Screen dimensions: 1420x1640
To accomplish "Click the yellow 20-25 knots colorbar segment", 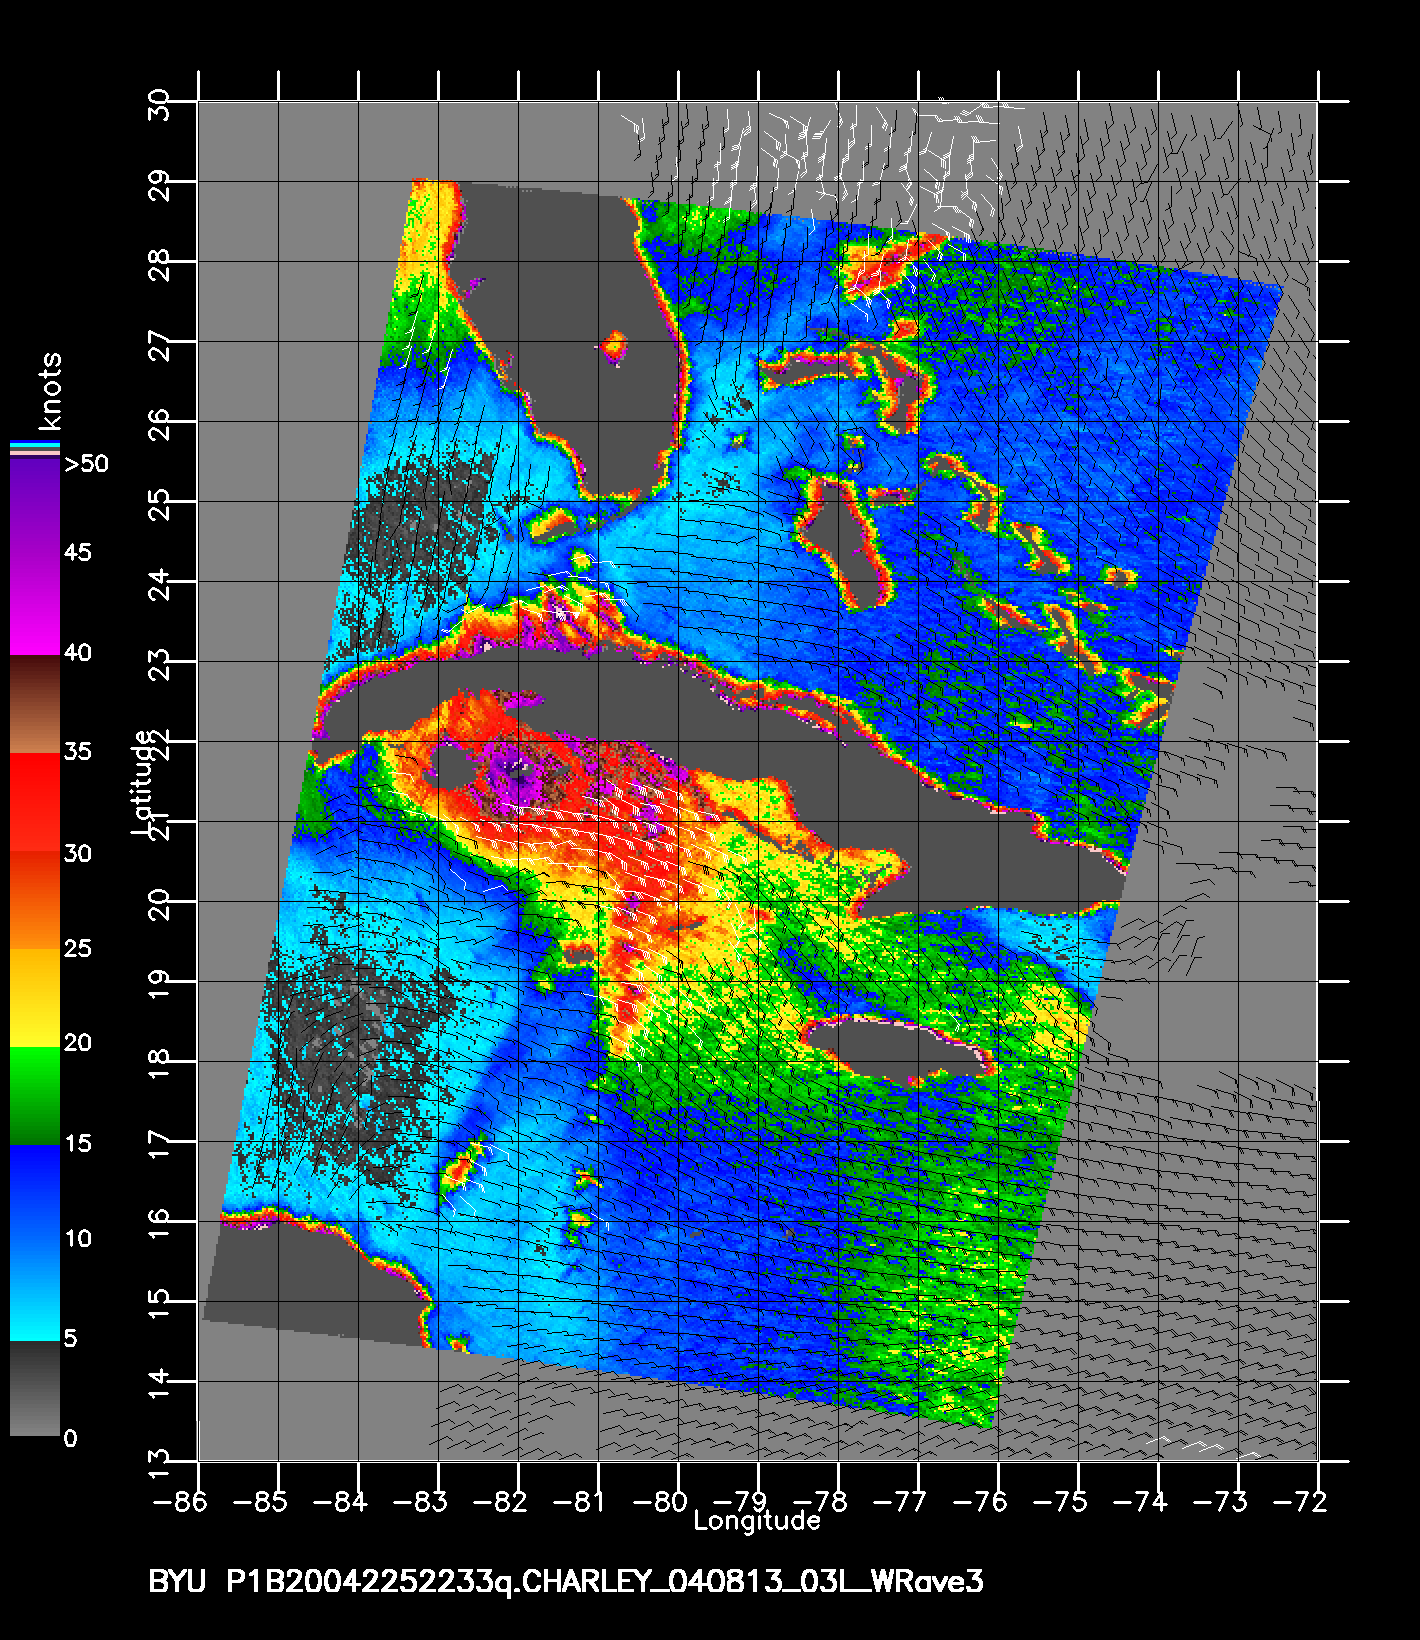I will [x=35, y=997].
